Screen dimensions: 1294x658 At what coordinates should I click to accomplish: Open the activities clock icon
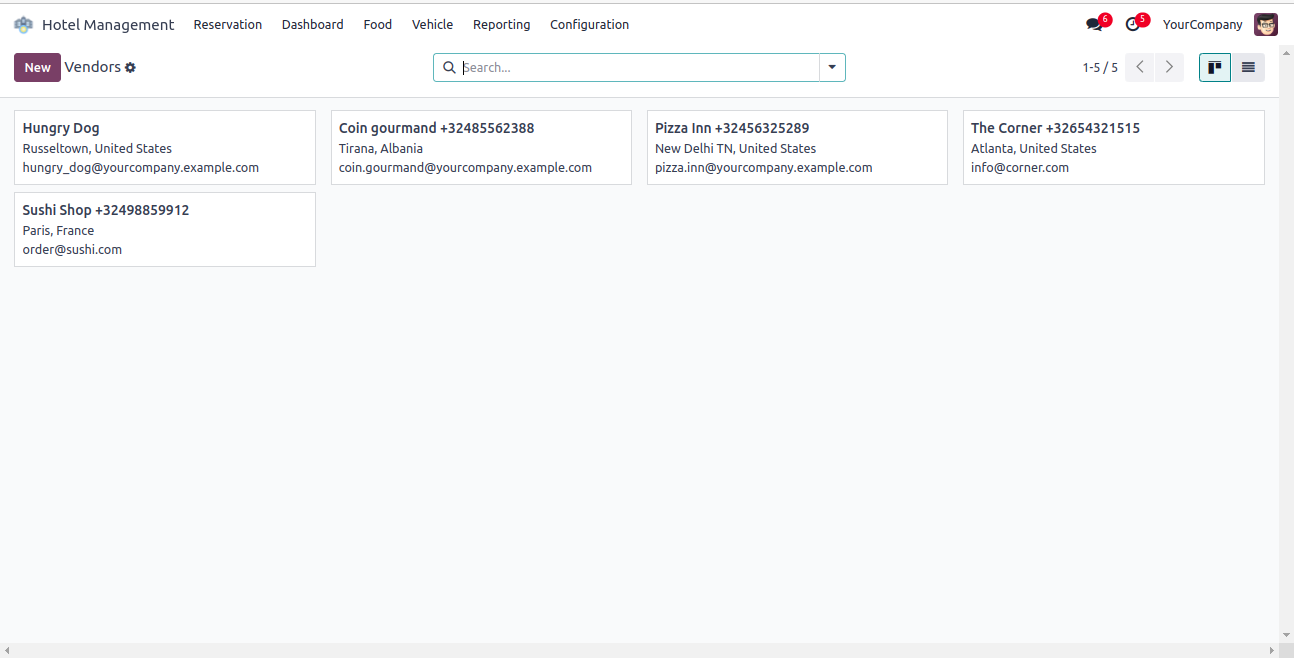click(x=1132, y=24)
